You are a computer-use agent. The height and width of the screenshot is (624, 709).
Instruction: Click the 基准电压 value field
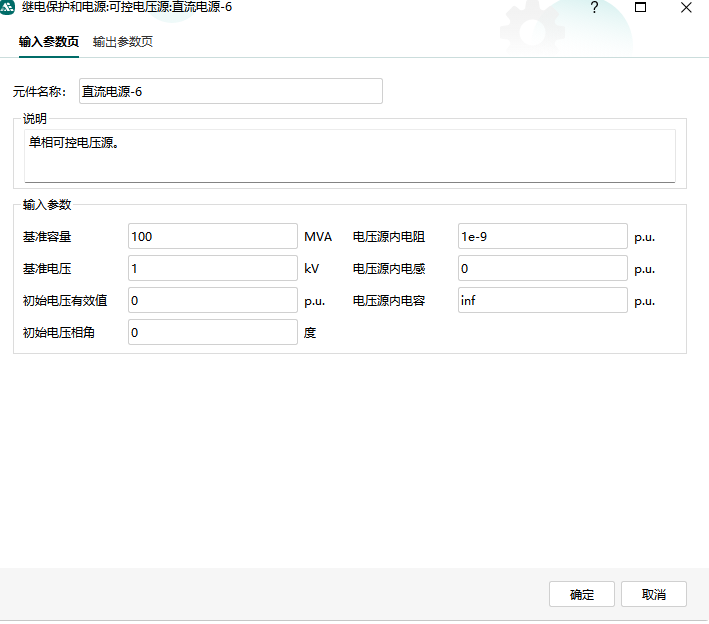click(x=212, y=269)
